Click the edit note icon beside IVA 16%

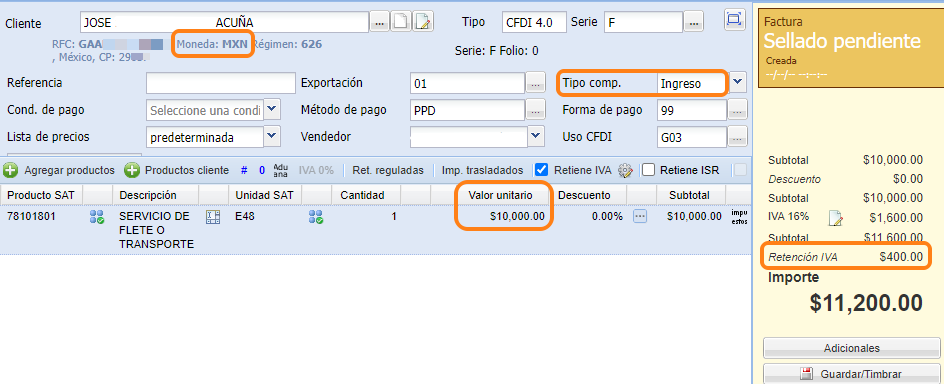coord(835,218)
